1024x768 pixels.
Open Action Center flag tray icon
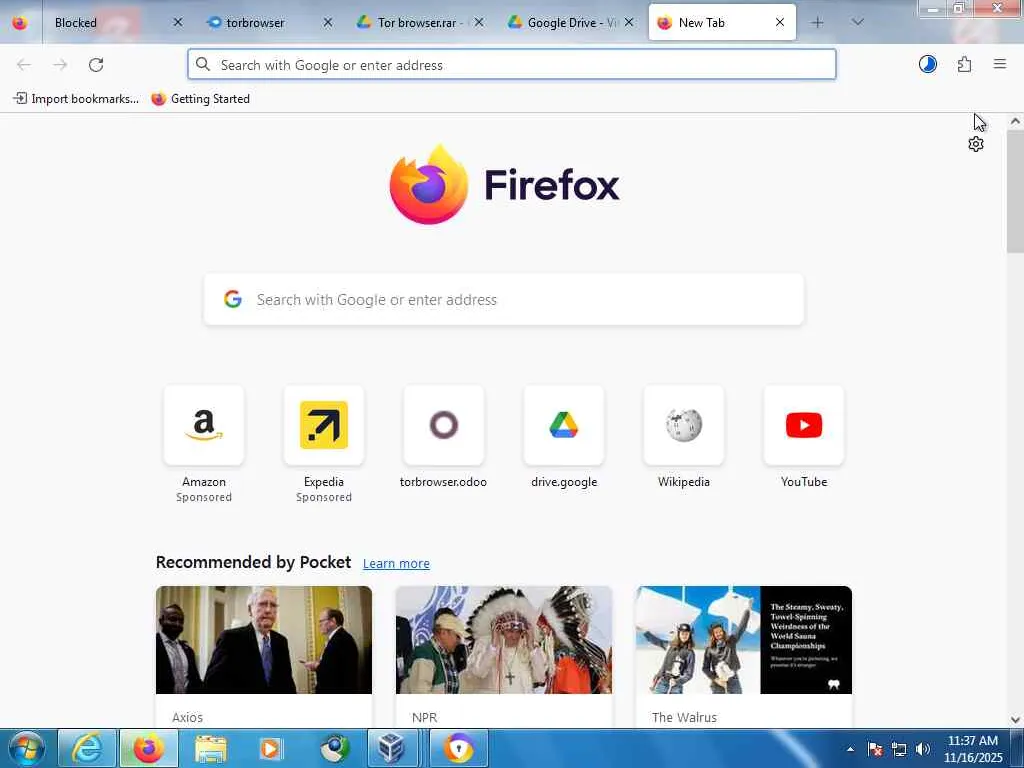[x=875, y=749]
